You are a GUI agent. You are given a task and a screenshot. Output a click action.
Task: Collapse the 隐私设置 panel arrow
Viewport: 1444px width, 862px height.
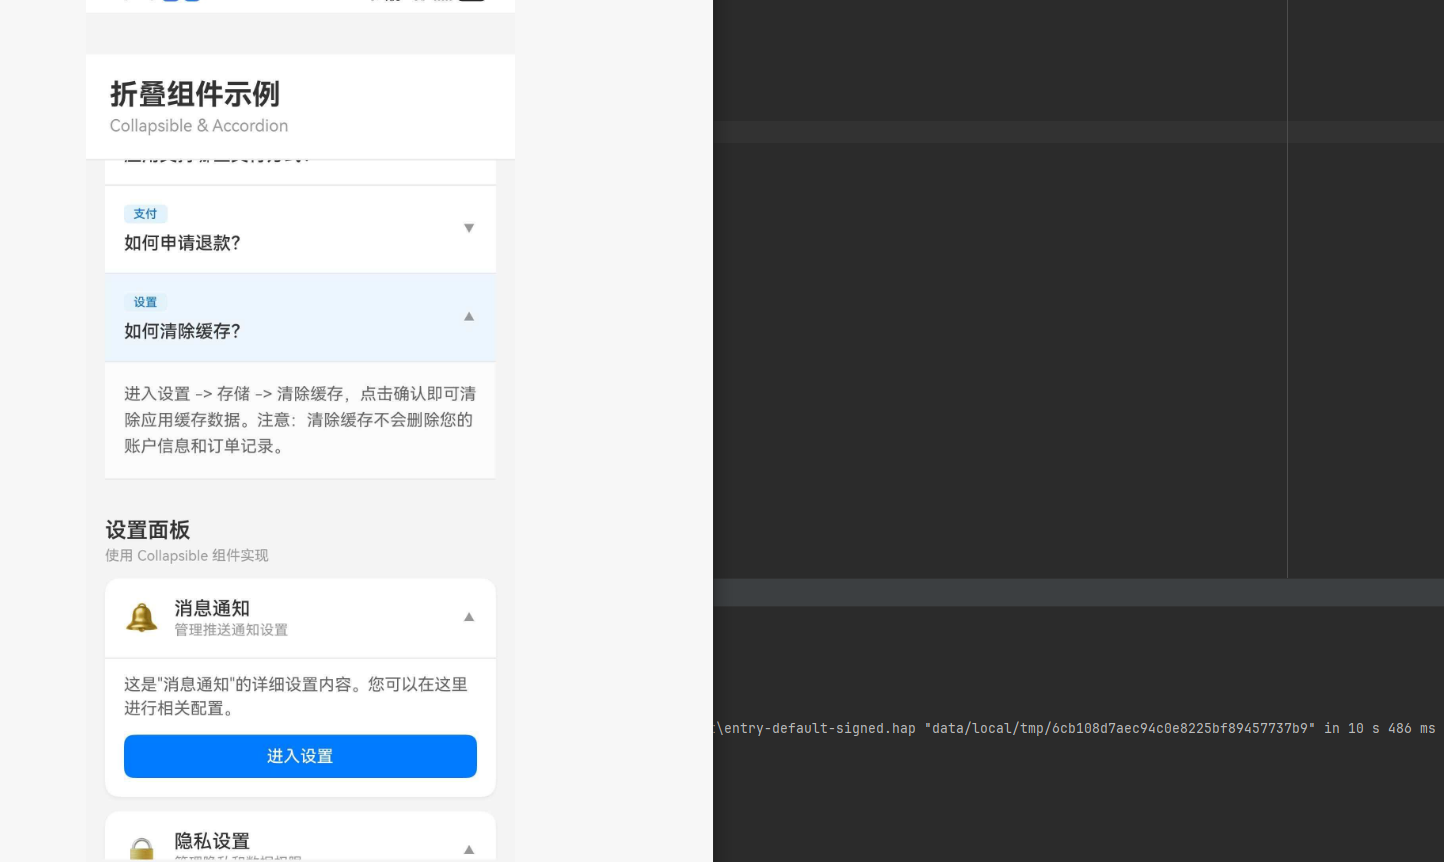tap(468, 849)
